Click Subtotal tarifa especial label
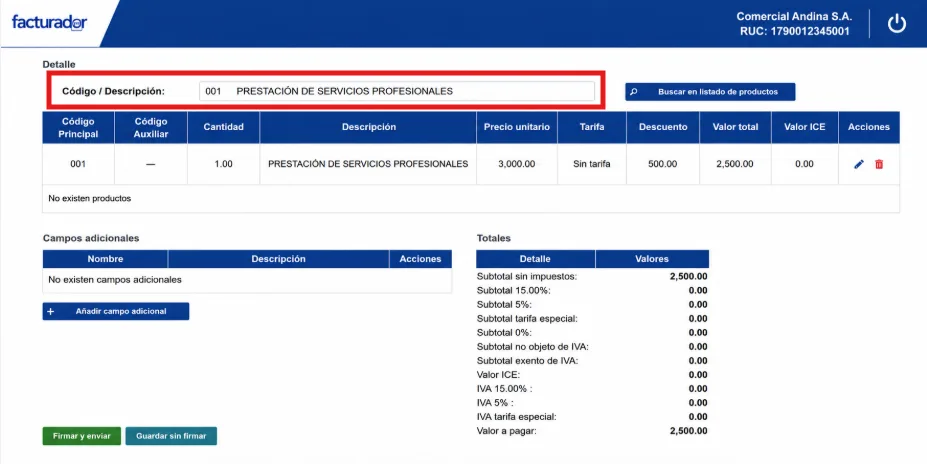The height and width of the screenshot is (464, 927). click(527, 319)
